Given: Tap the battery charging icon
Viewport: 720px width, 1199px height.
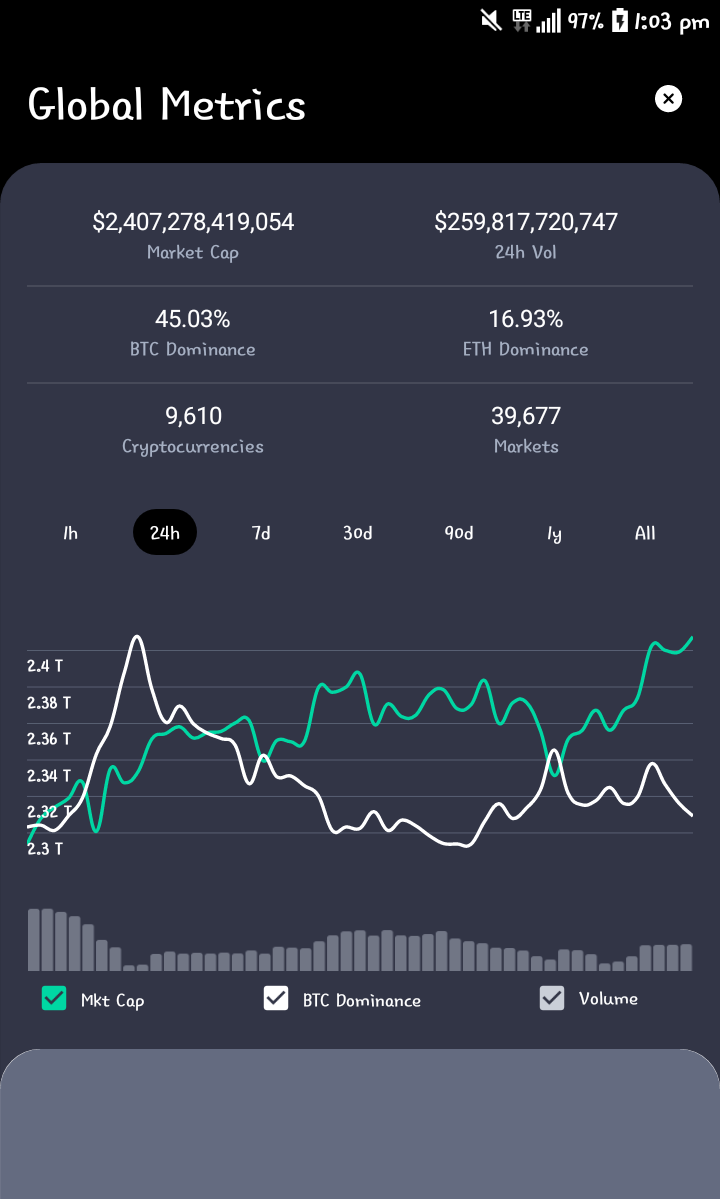Looking at the screenshot, I should pos(620,21).
